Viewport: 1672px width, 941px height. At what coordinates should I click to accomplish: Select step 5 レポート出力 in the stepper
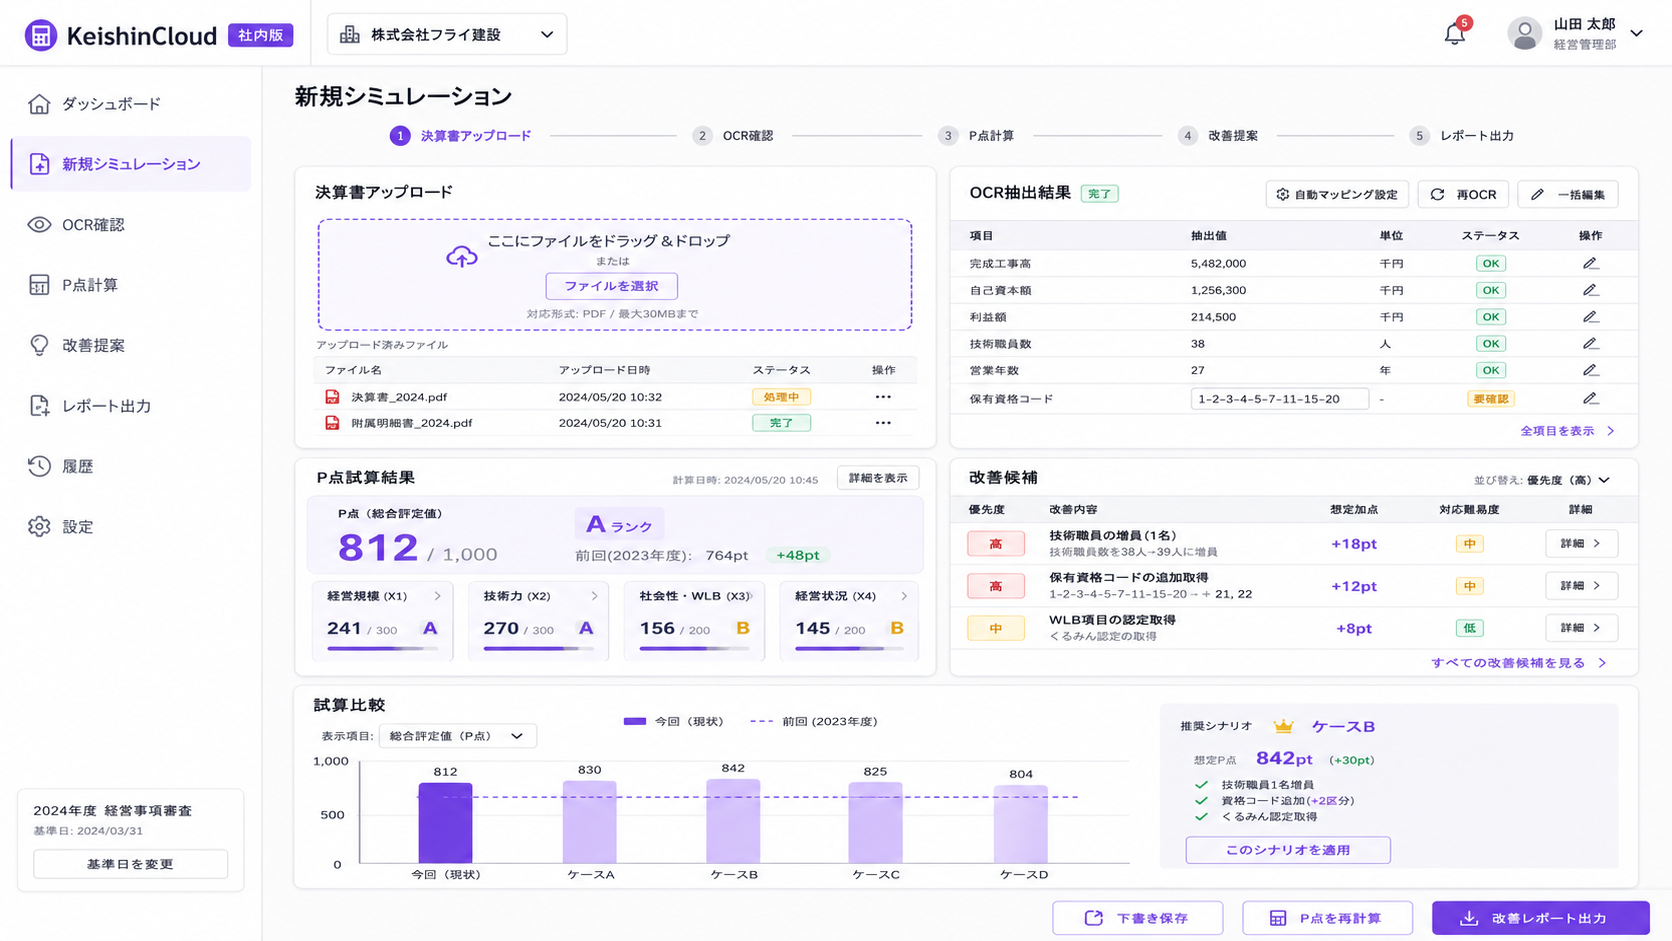[x=1462, y=136]
